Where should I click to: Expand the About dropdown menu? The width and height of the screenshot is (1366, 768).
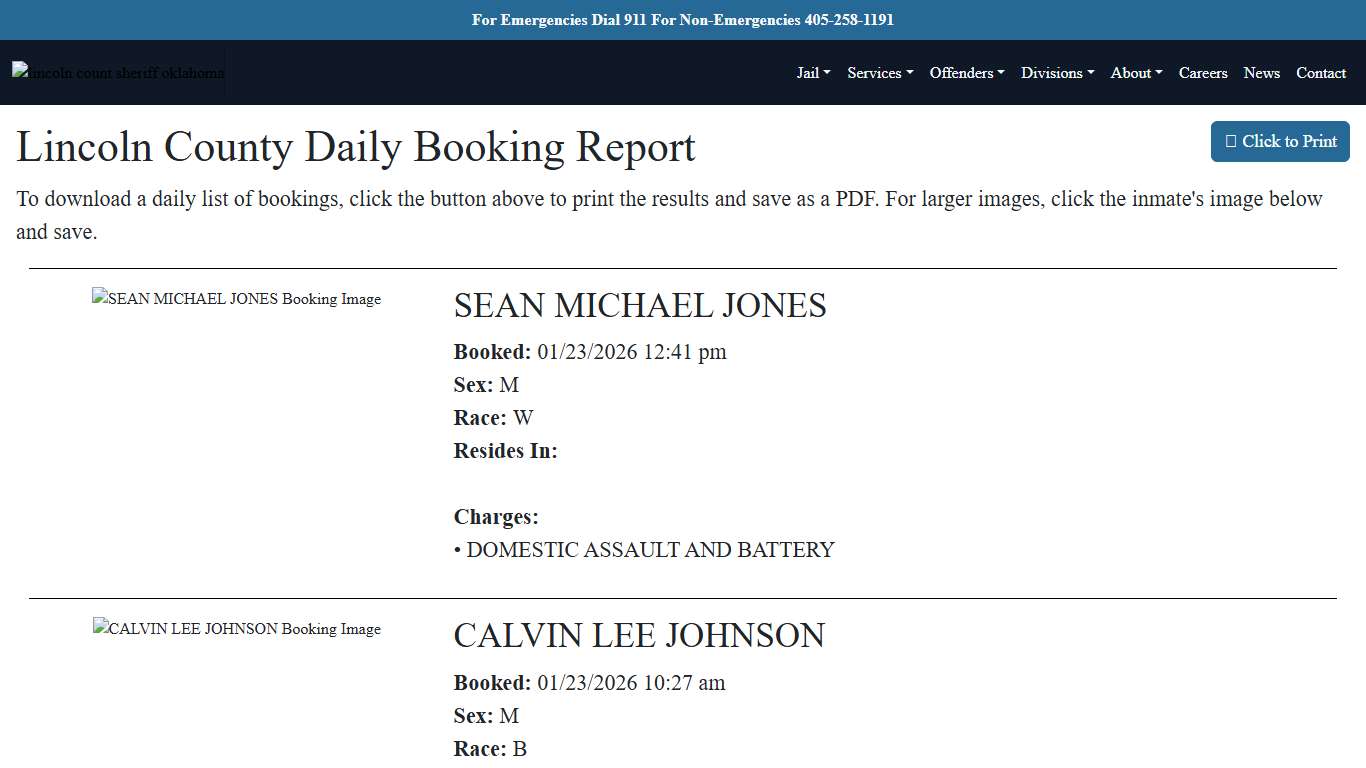coord(1135,72)
